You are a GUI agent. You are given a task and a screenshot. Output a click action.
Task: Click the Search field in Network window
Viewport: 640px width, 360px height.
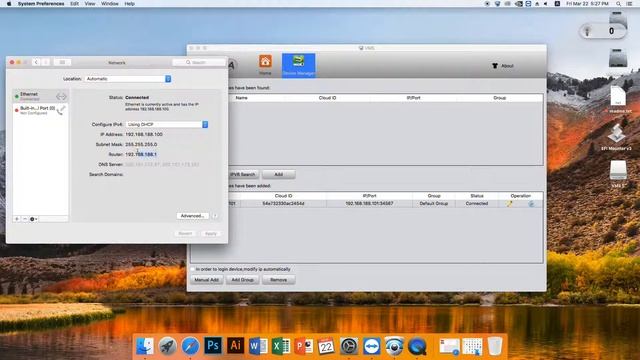(x=199, y=62)
